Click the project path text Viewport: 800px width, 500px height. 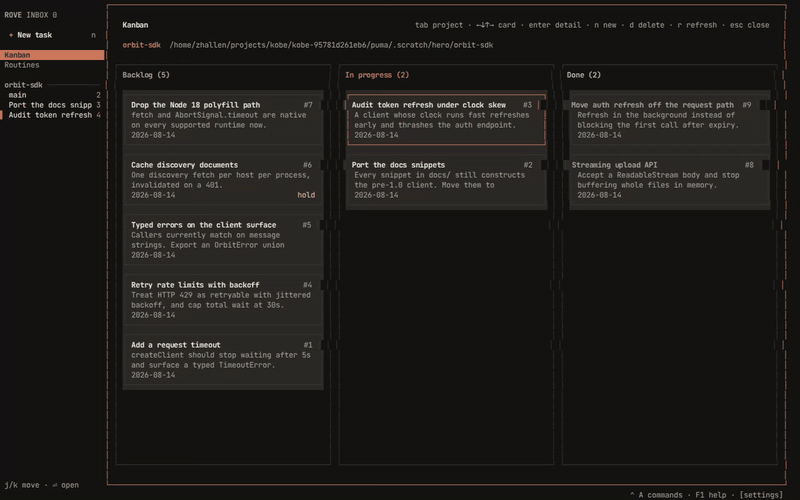click(331, 45)
